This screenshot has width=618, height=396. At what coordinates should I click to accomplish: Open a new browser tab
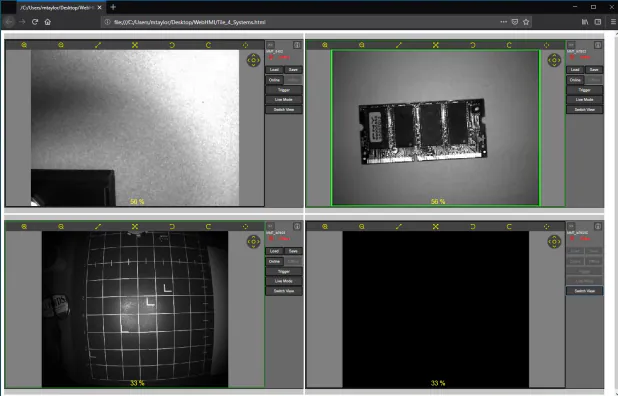pos(113,7)
